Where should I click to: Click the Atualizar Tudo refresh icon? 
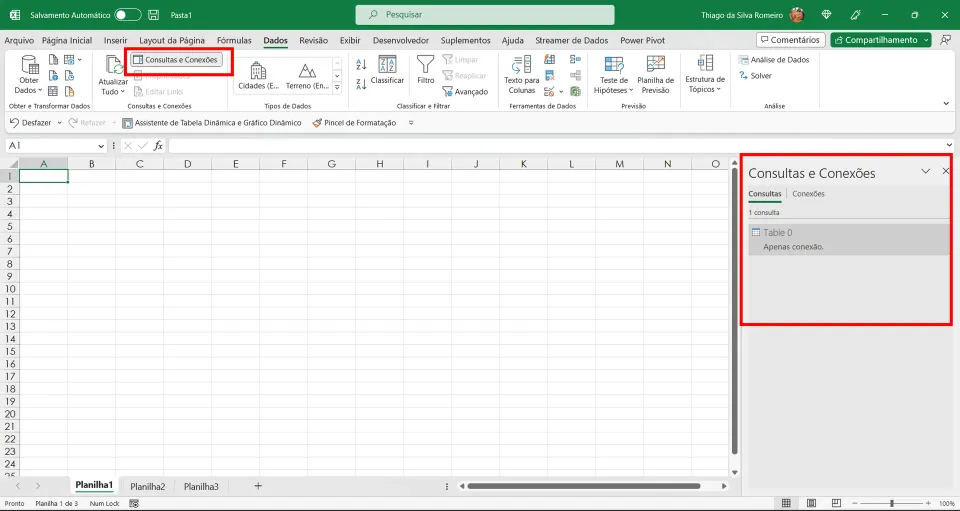113,65
